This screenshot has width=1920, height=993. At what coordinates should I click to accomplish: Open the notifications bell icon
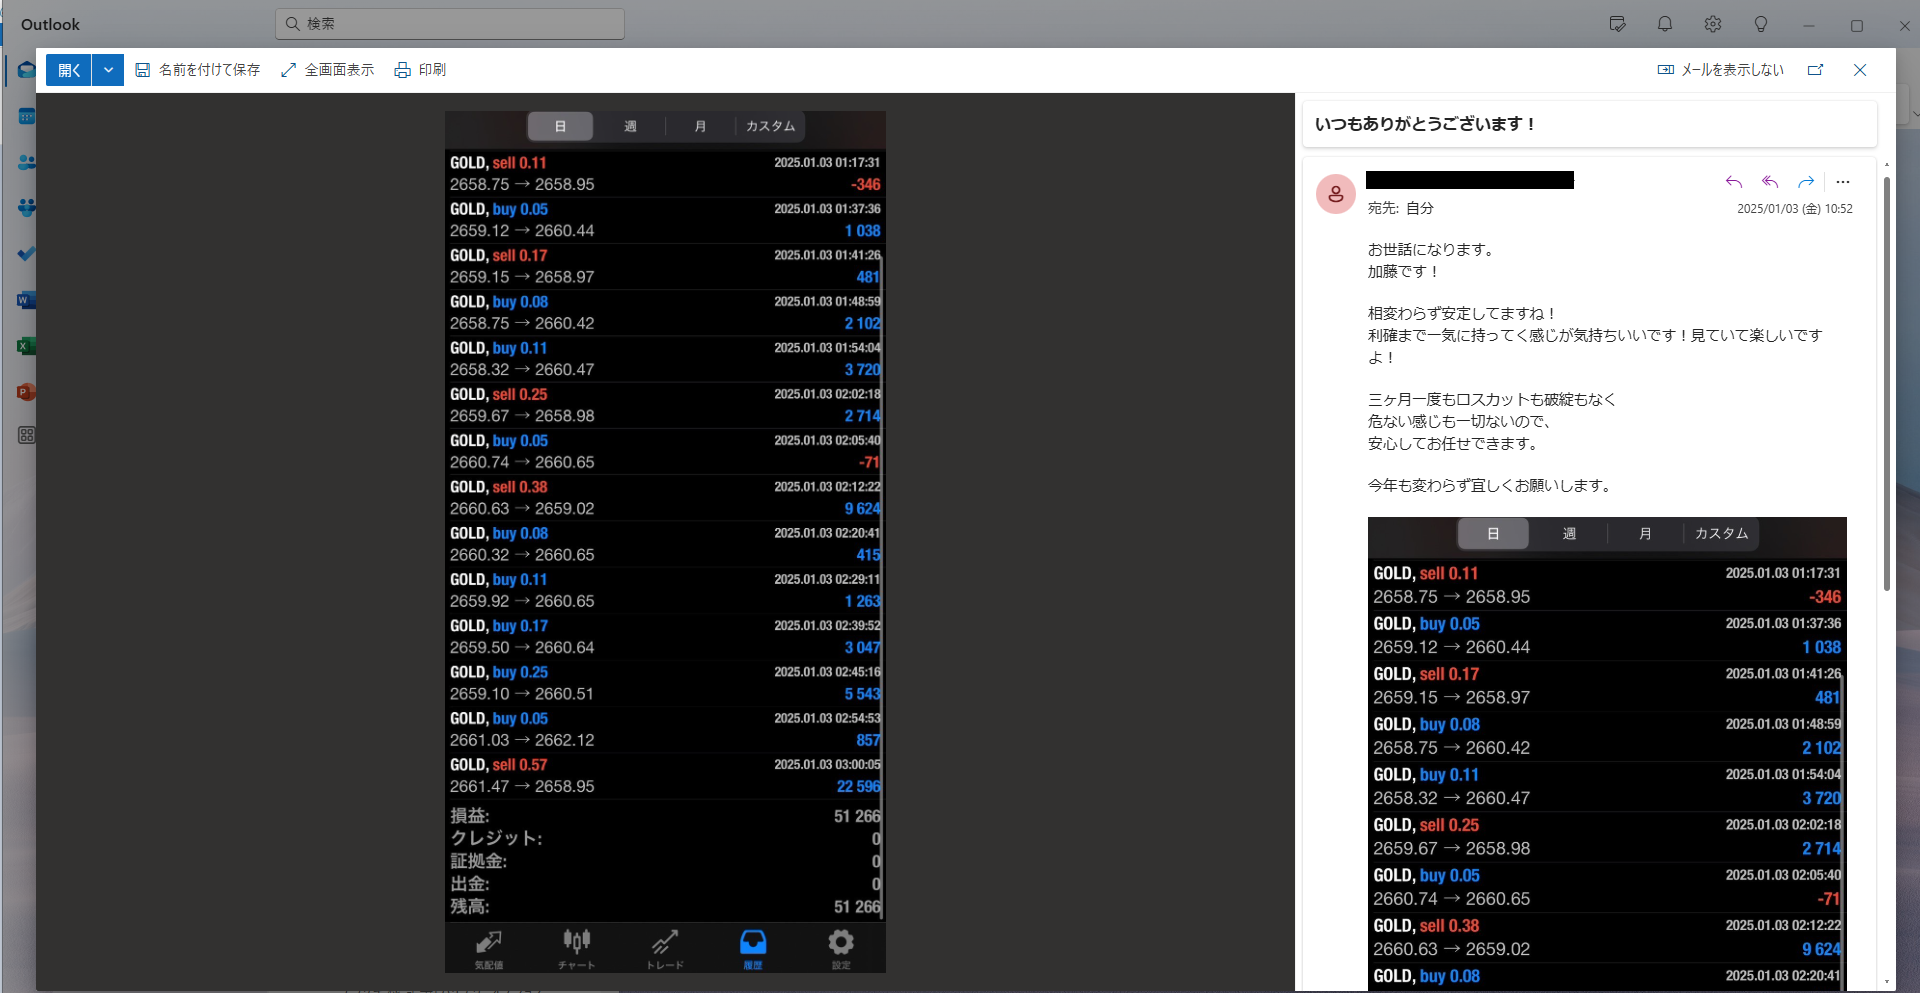(1665, 24)
